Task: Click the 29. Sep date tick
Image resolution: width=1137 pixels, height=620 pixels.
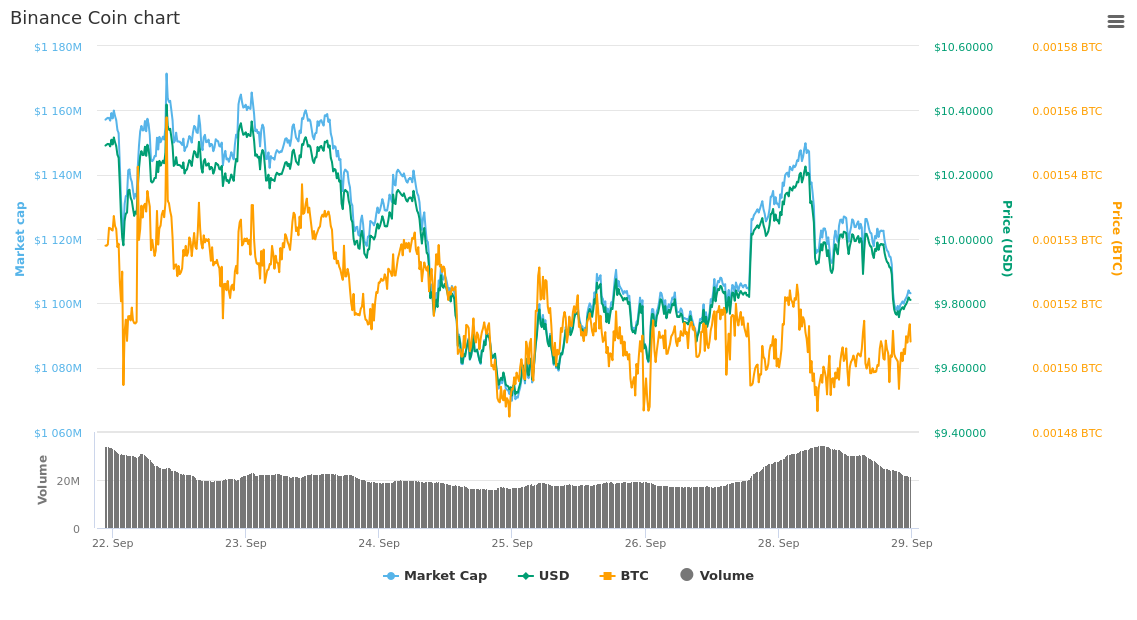Action: (911, 543)
